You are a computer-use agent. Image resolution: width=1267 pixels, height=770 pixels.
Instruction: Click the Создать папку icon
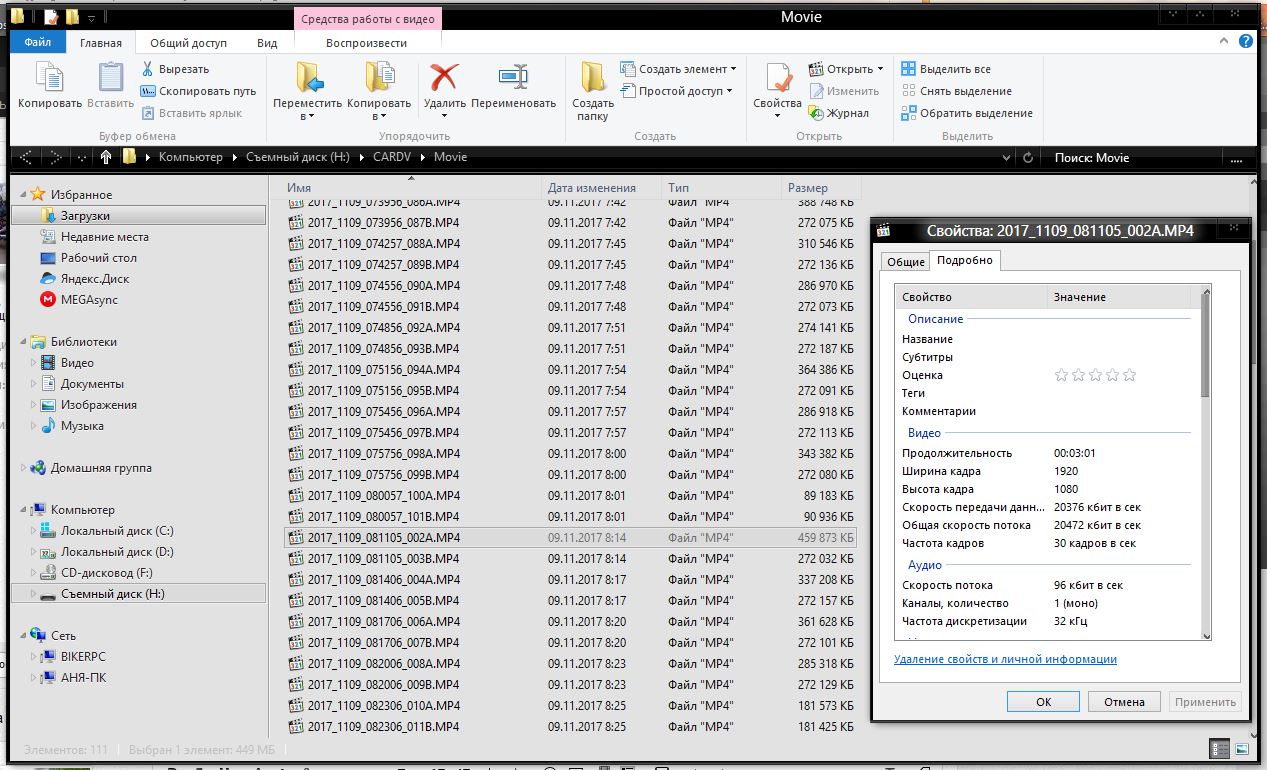[x=593, y=78]
